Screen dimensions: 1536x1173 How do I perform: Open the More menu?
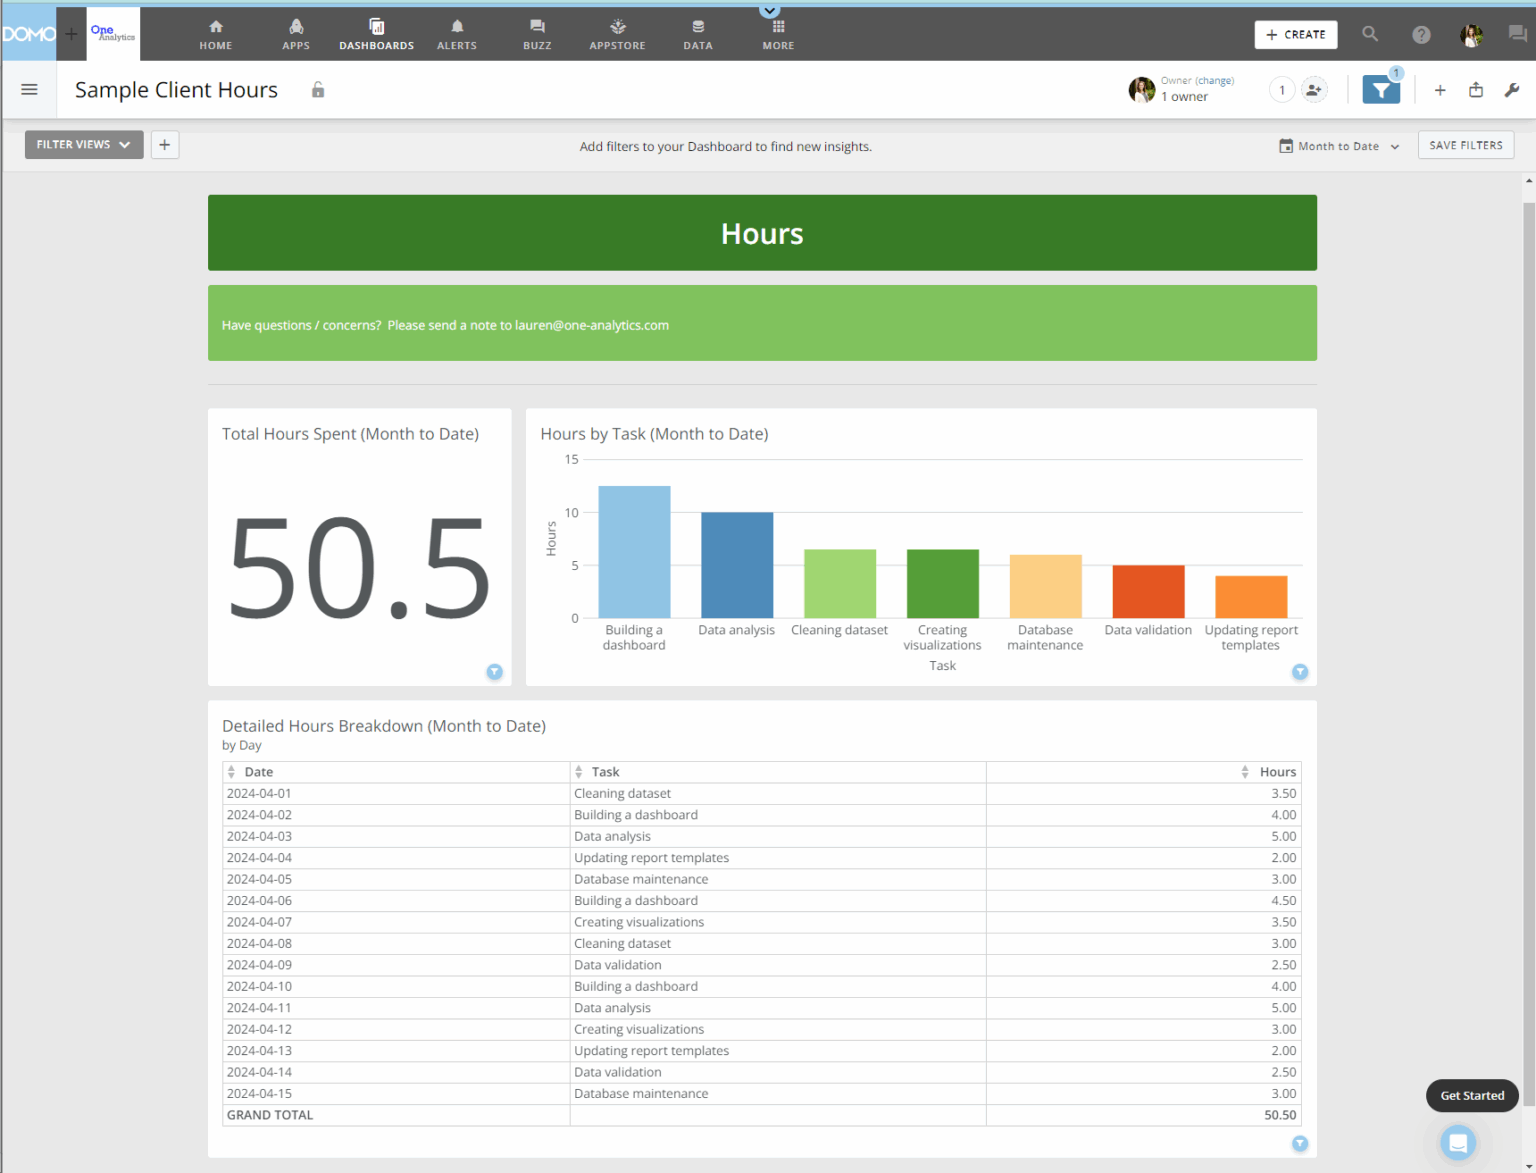point(778,33)
